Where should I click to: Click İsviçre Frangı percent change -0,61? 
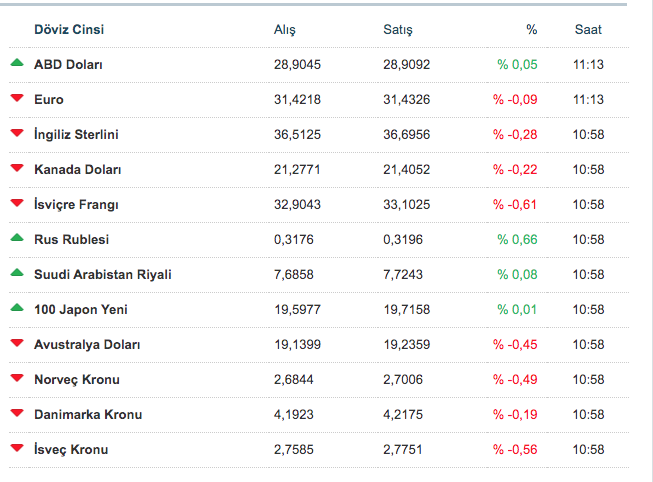tap(515, 204)
